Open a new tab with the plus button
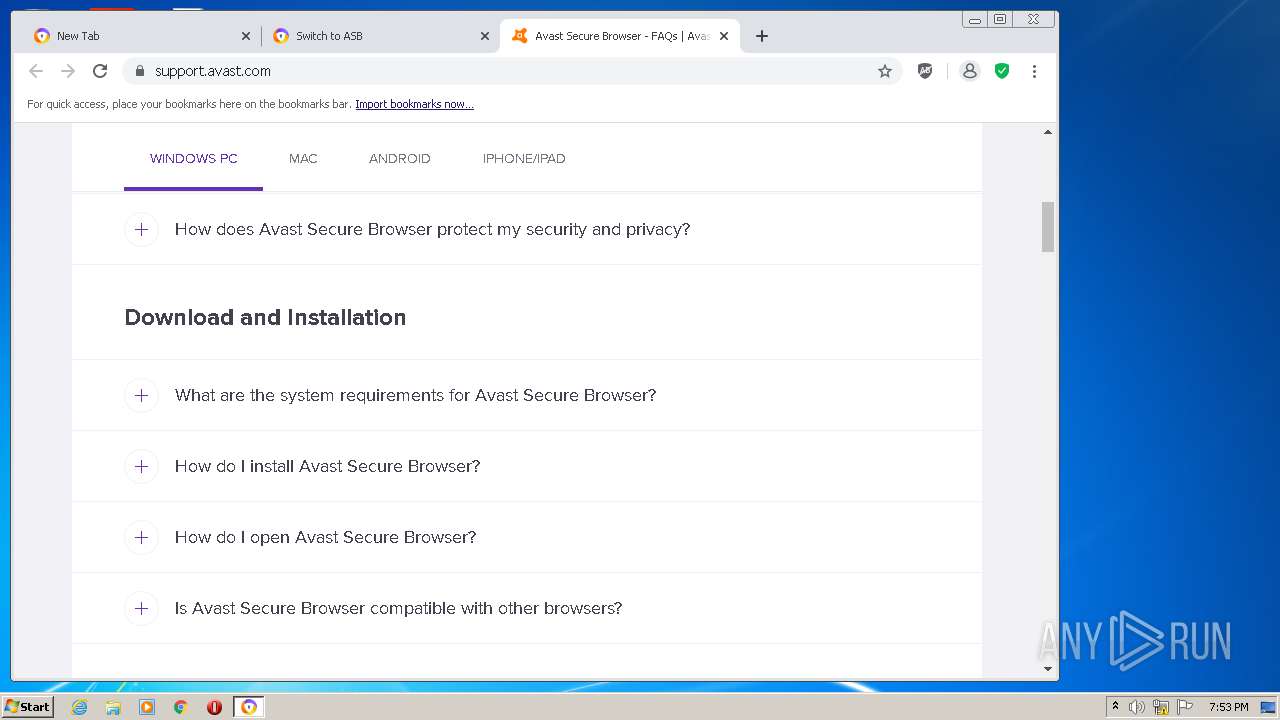1280x720 pixels. pos(762,36)
